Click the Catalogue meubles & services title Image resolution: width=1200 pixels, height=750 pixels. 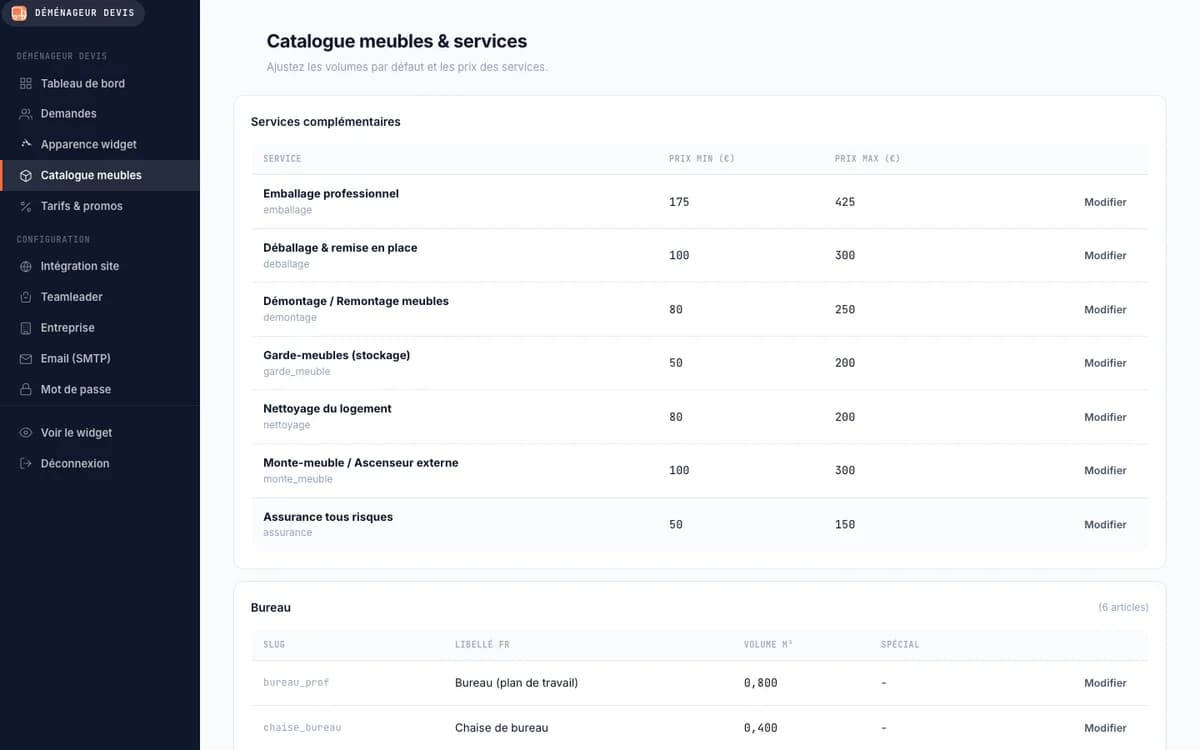pos(397,41)
